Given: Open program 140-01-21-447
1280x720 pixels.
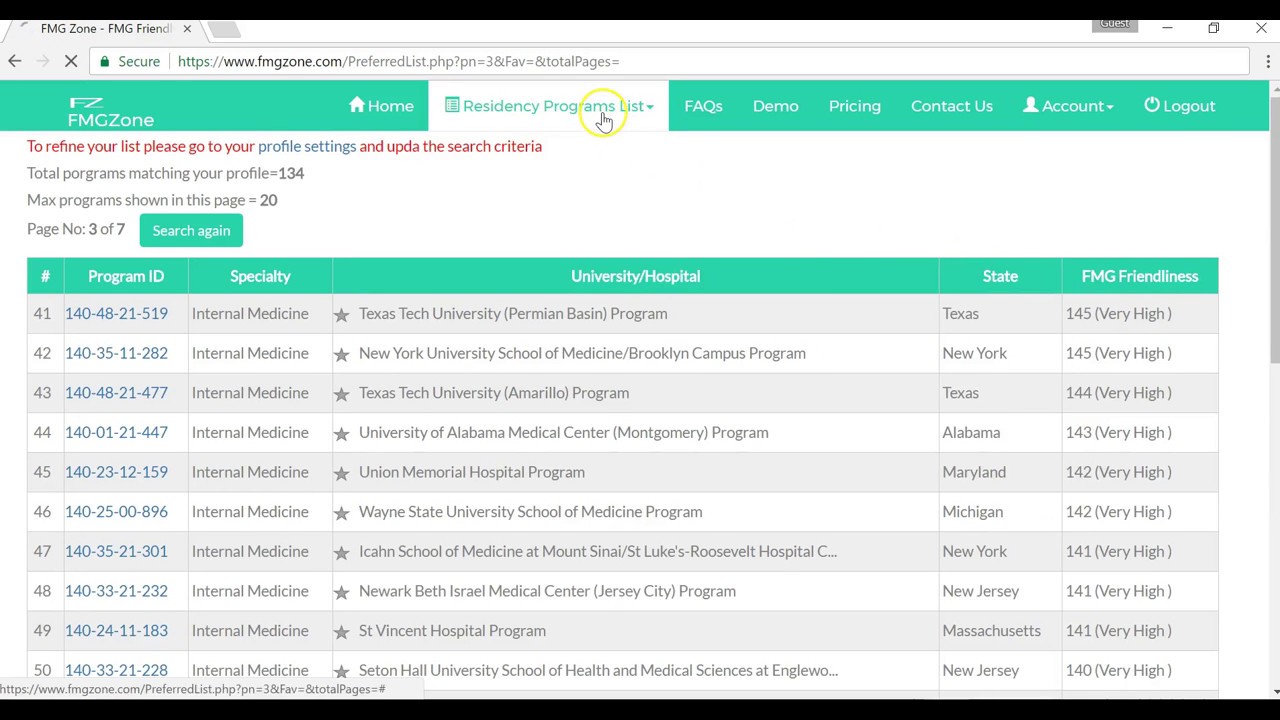Looking at the screenshot, I should (x=116, y=433).
